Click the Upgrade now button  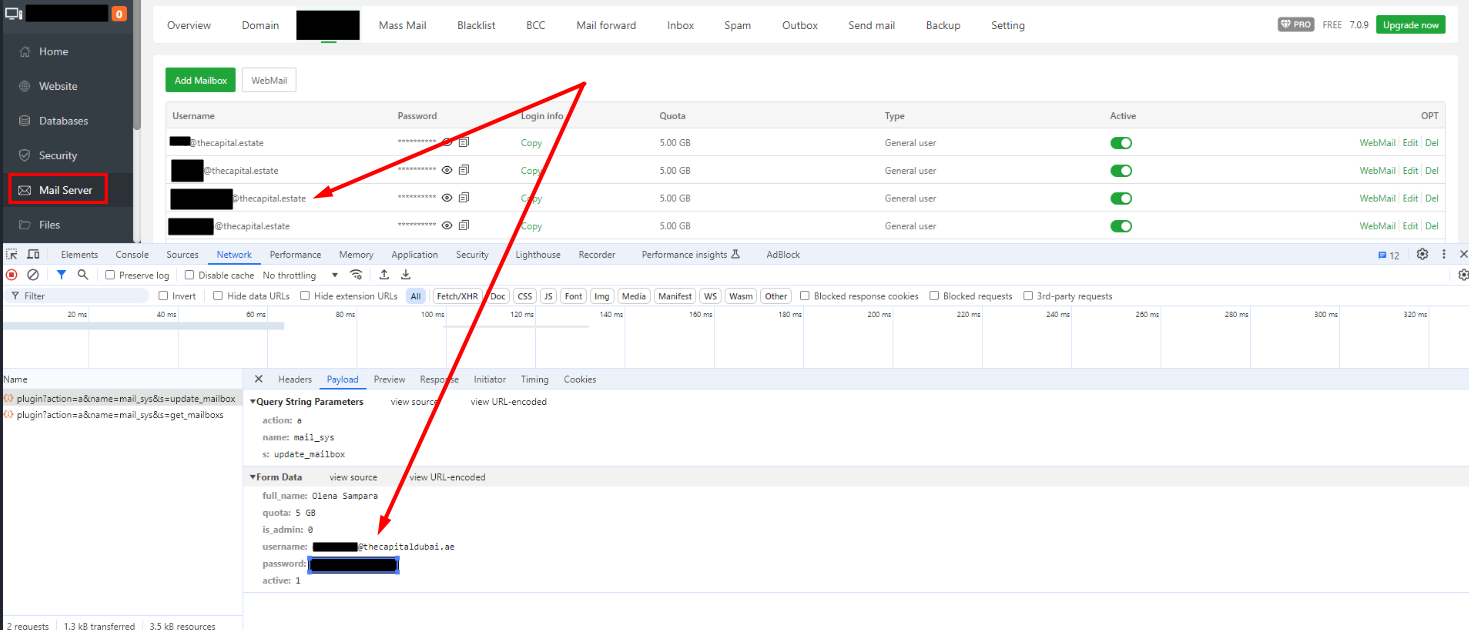click(x=1410, y=25)
